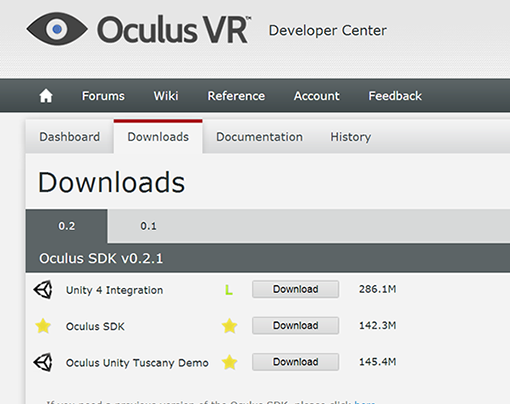Download the Oculus Unity Tuscany Demo
The height and width of the screenshot is (404, 510).
(296, 362)
